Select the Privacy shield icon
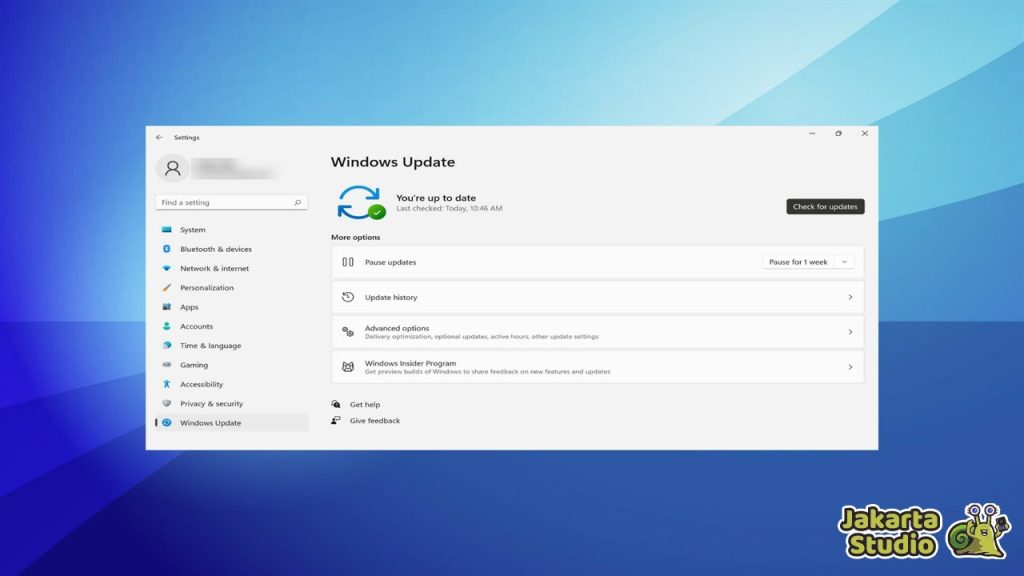 [167, 404]
